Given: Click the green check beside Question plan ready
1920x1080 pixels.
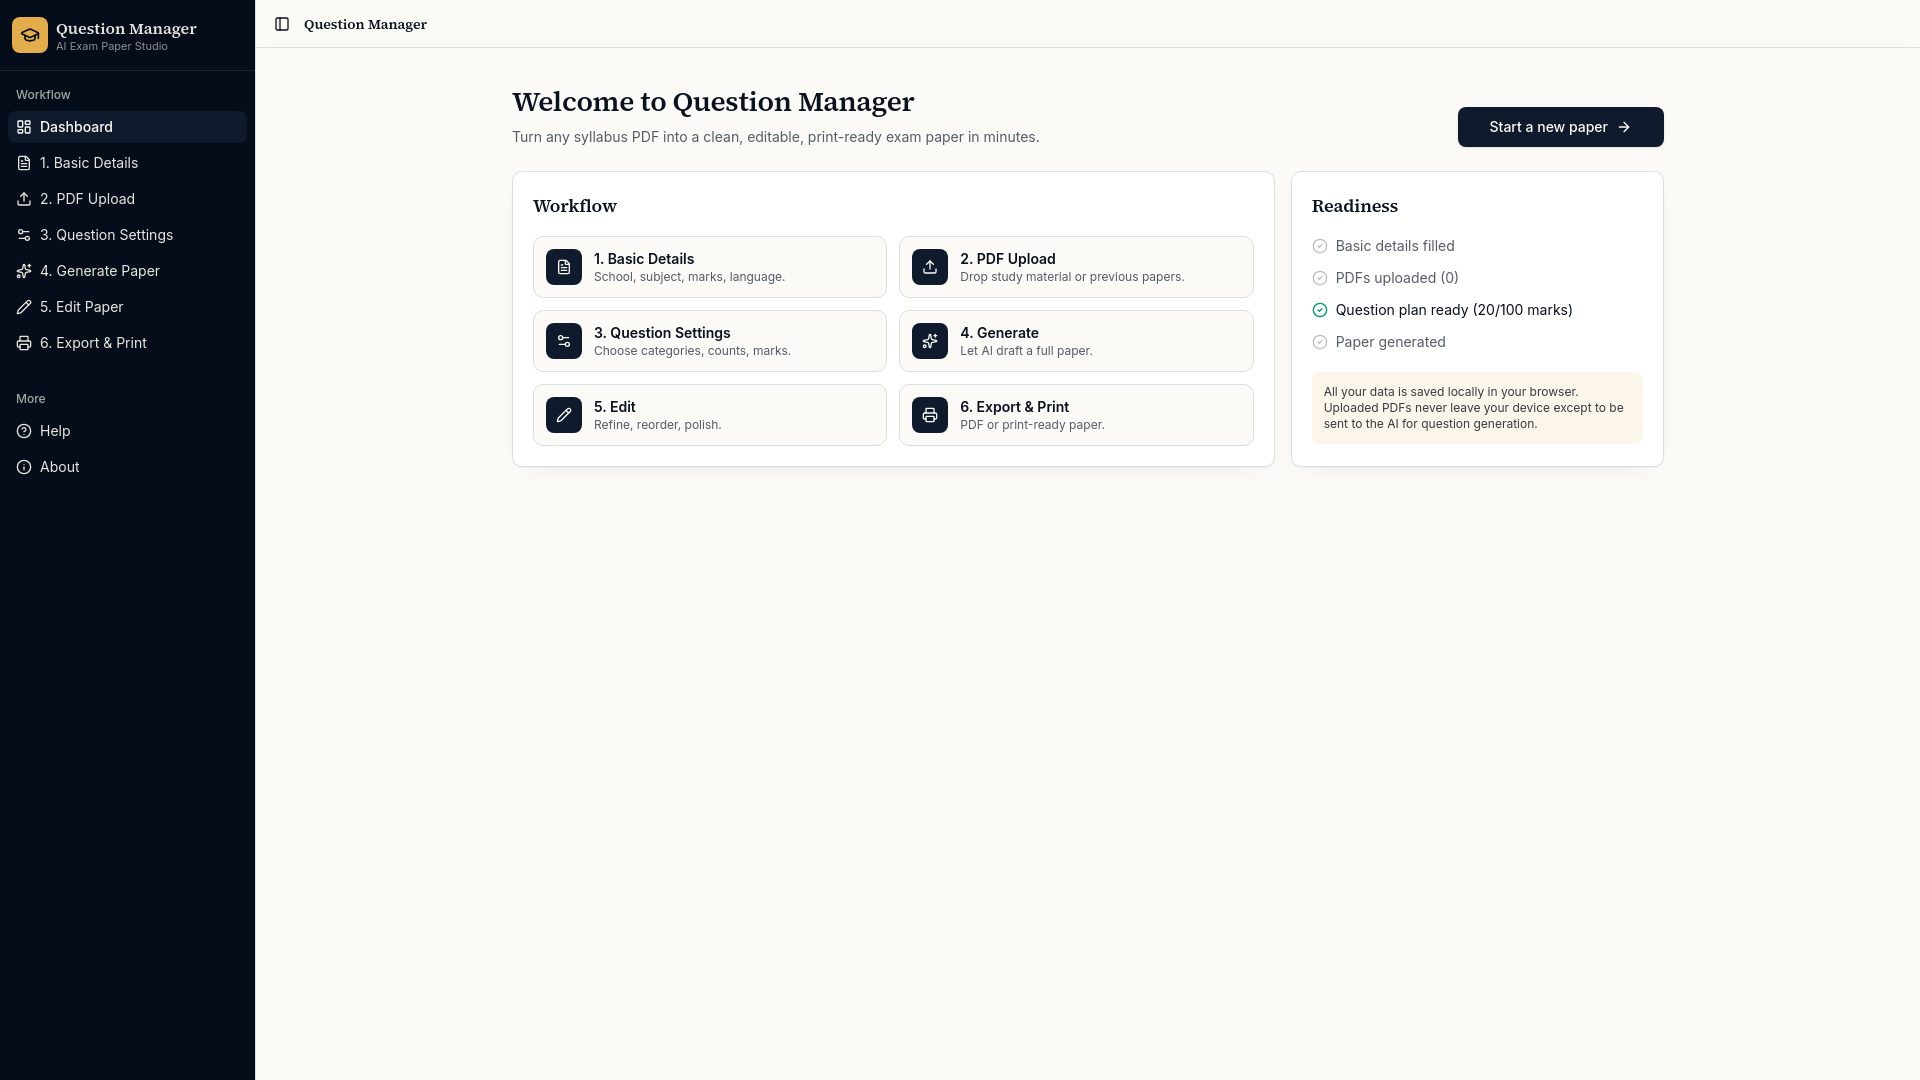Looking at the screenshot, I should tap(1320, 310).
